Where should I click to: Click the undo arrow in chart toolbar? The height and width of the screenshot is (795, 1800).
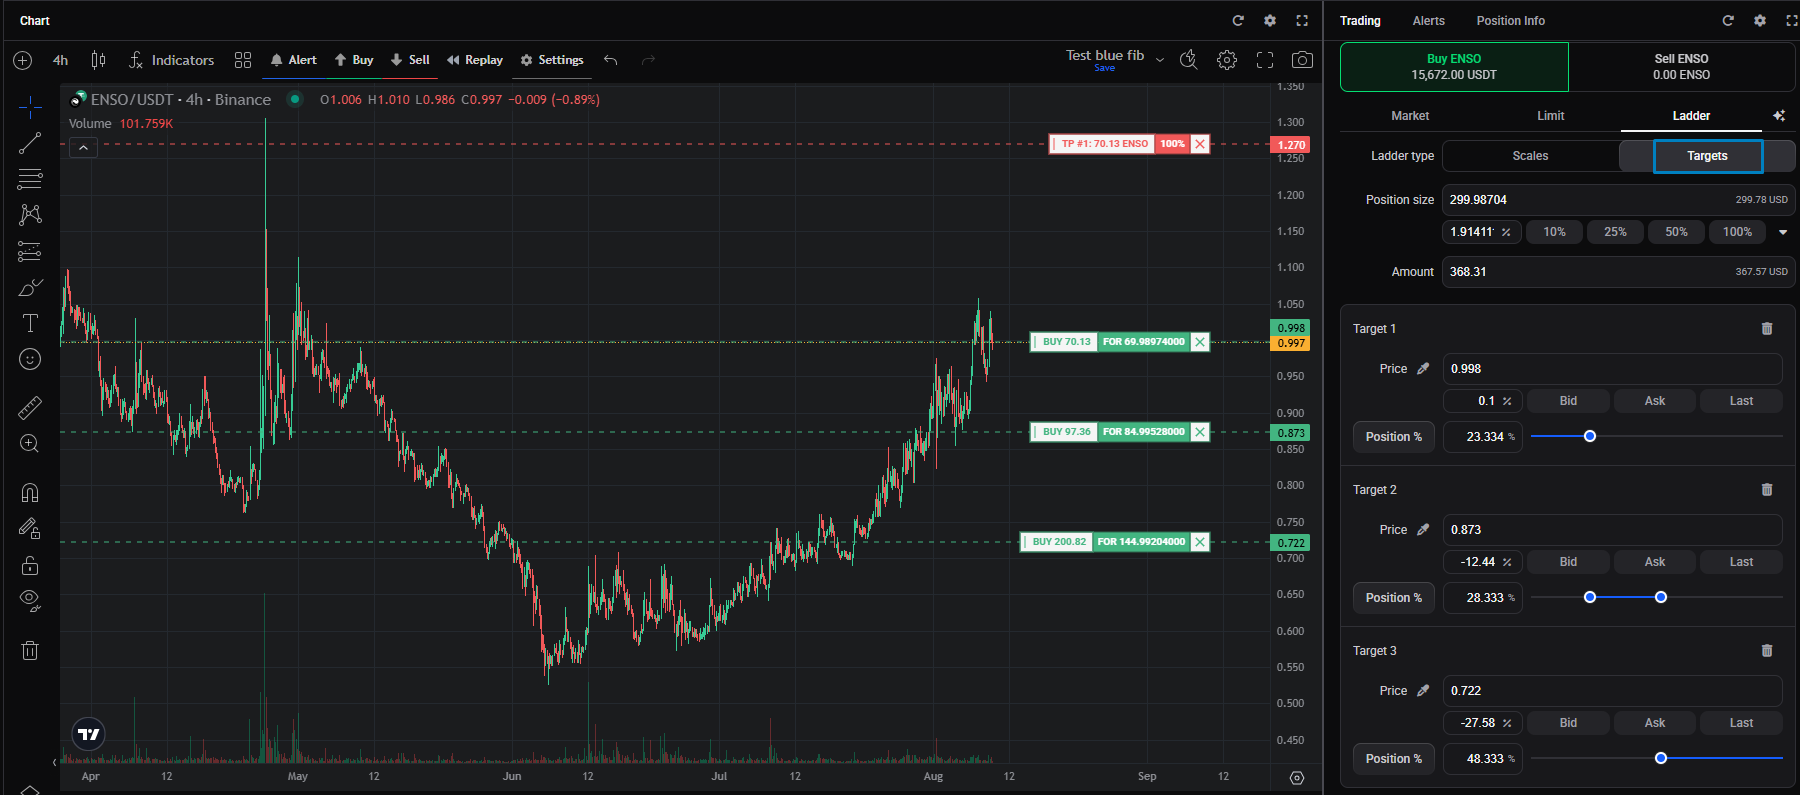pyautogui.click(x=611, y=60)
